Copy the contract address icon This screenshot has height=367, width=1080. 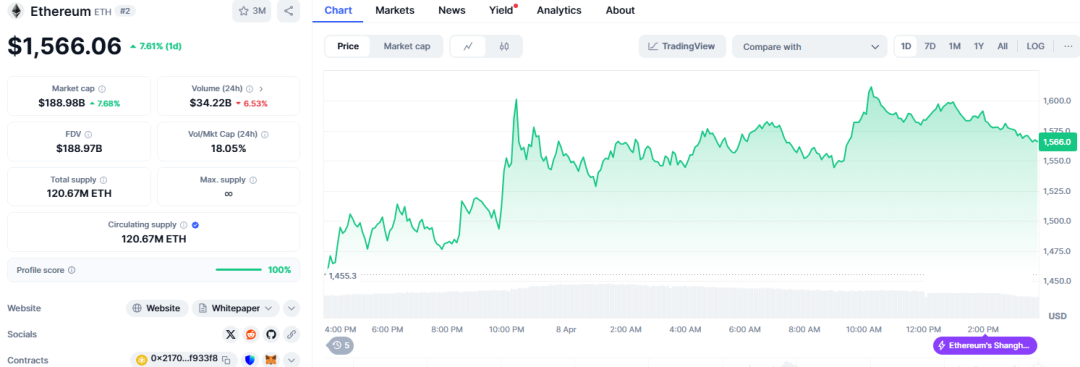click(x=227, y=359)
